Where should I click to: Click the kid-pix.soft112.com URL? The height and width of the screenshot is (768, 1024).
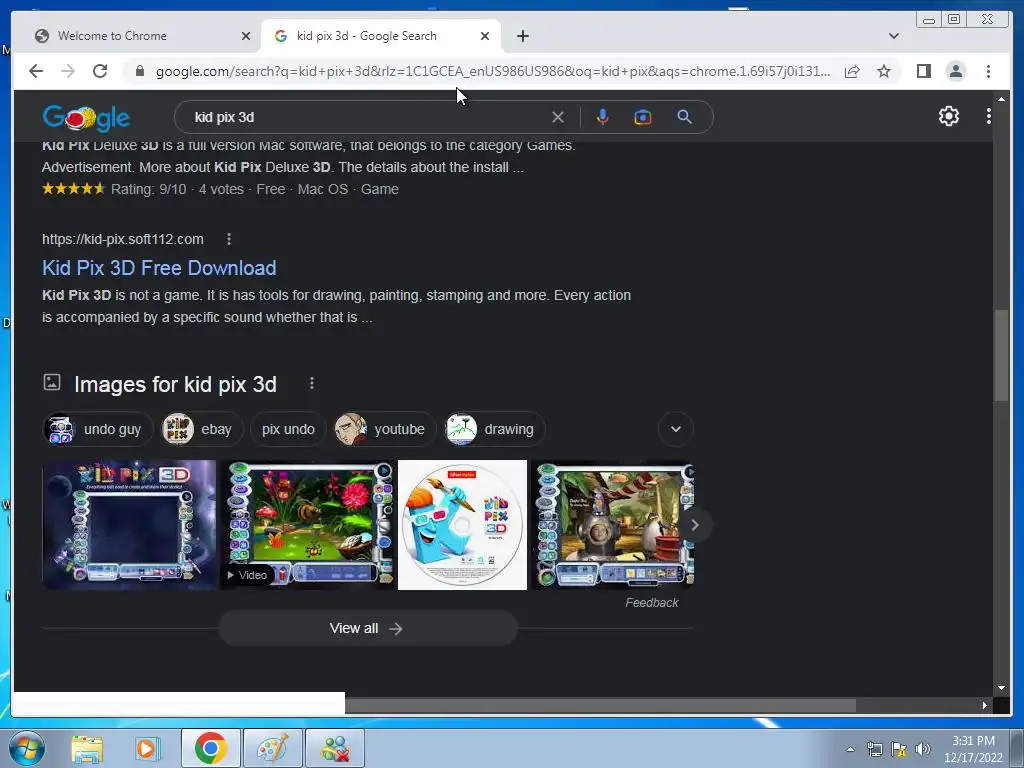tap(123, 239)
